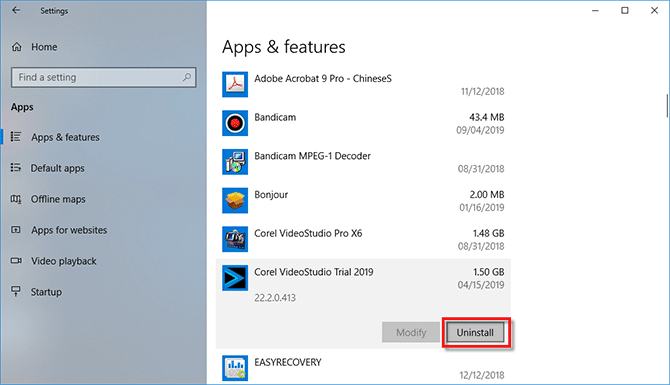Click the 2.00 MB size for Bonjour

point(487,195)
